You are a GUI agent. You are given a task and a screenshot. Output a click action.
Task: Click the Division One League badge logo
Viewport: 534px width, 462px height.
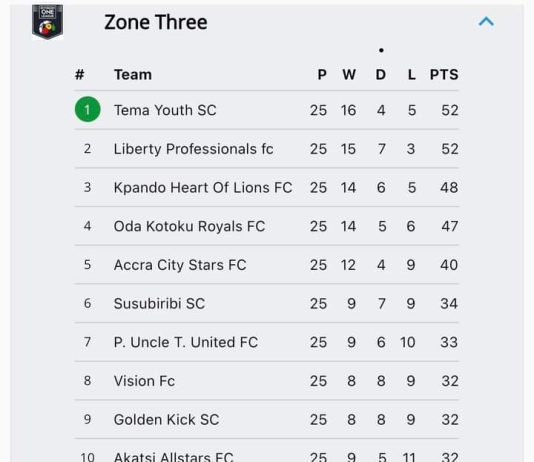point(47,22)
